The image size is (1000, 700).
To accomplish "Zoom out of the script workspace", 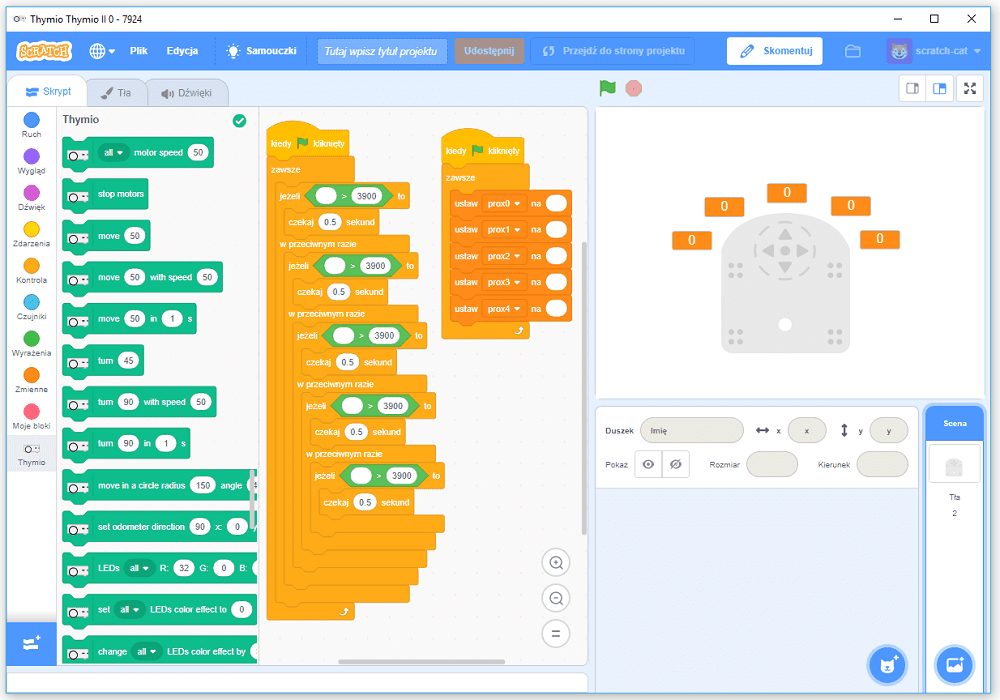I will (555, 598).
